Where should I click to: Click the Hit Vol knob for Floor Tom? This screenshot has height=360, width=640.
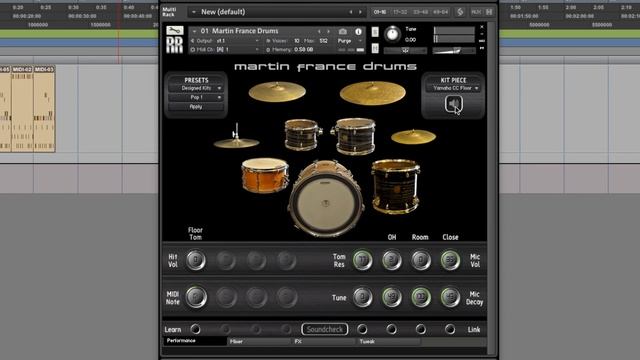196,260
